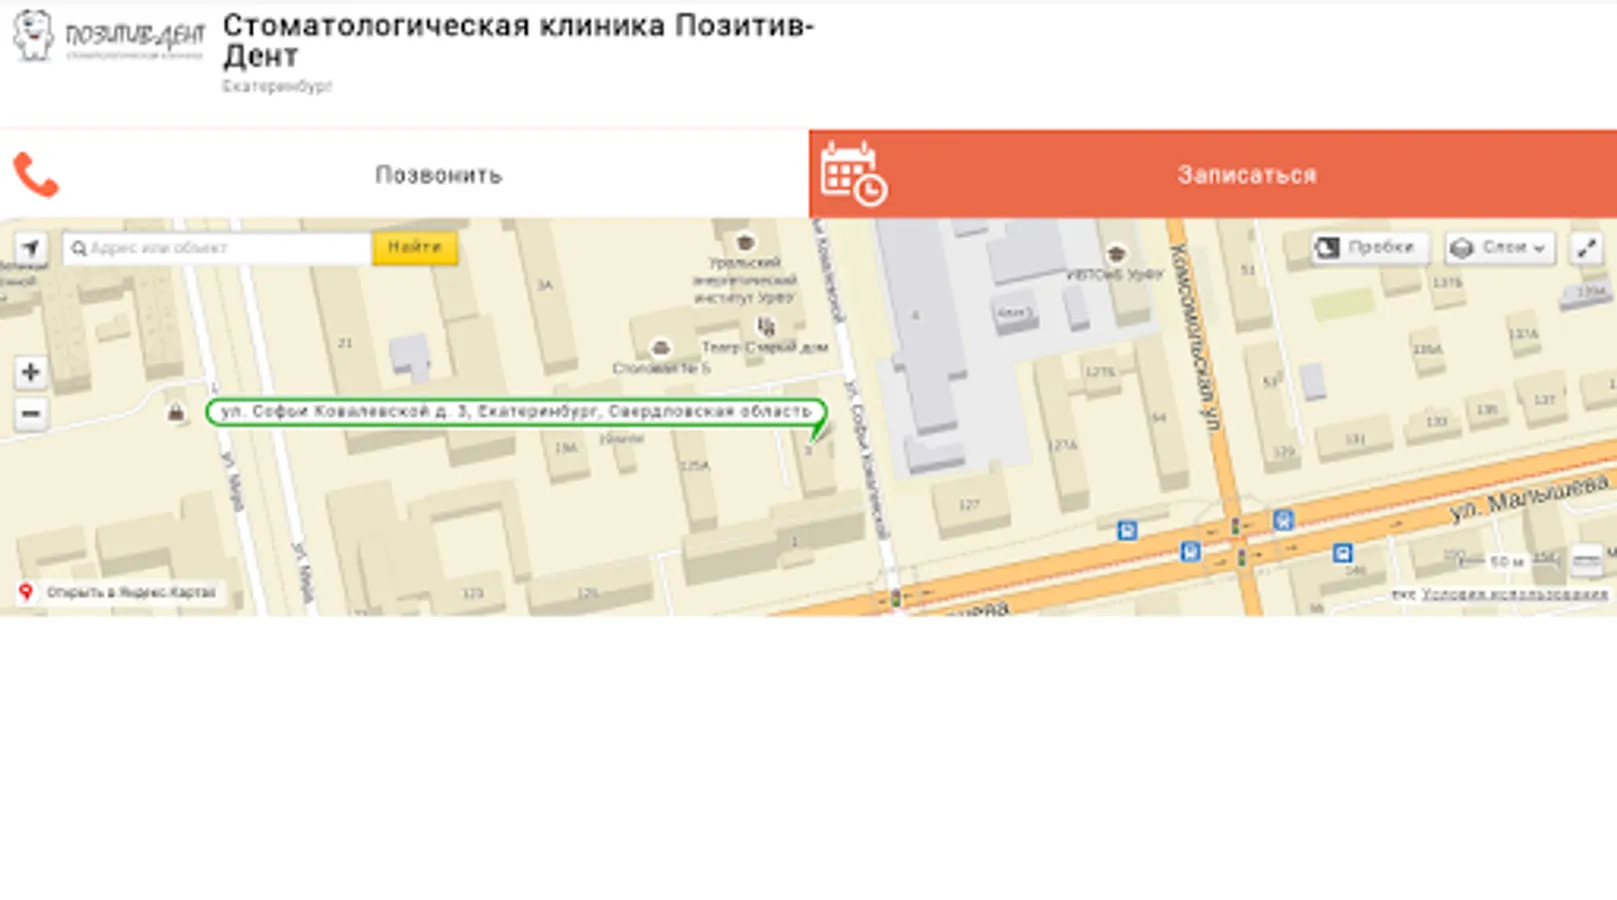
Task: Click building number 127 on the map
Action: point(969,505)
